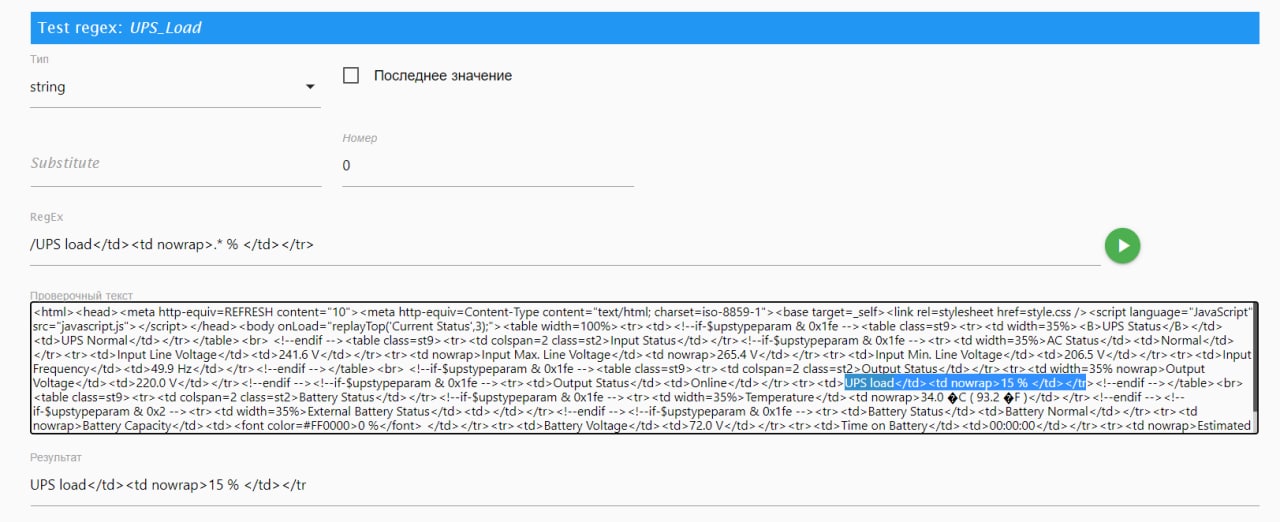Click the dropdown arrow next to string
Screen dimensions: 1280x522
point(310,87)
